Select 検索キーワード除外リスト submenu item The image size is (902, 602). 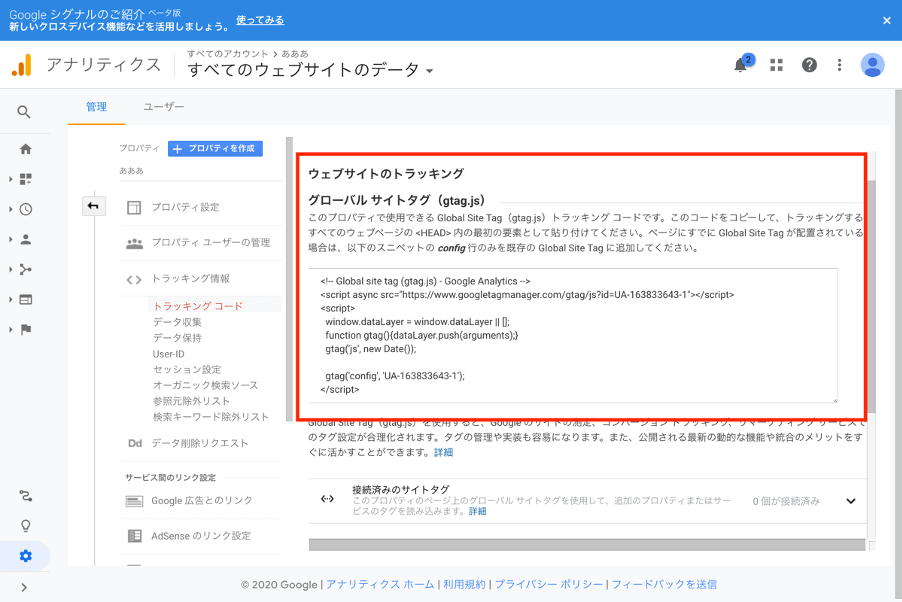[x=211, y=417]
